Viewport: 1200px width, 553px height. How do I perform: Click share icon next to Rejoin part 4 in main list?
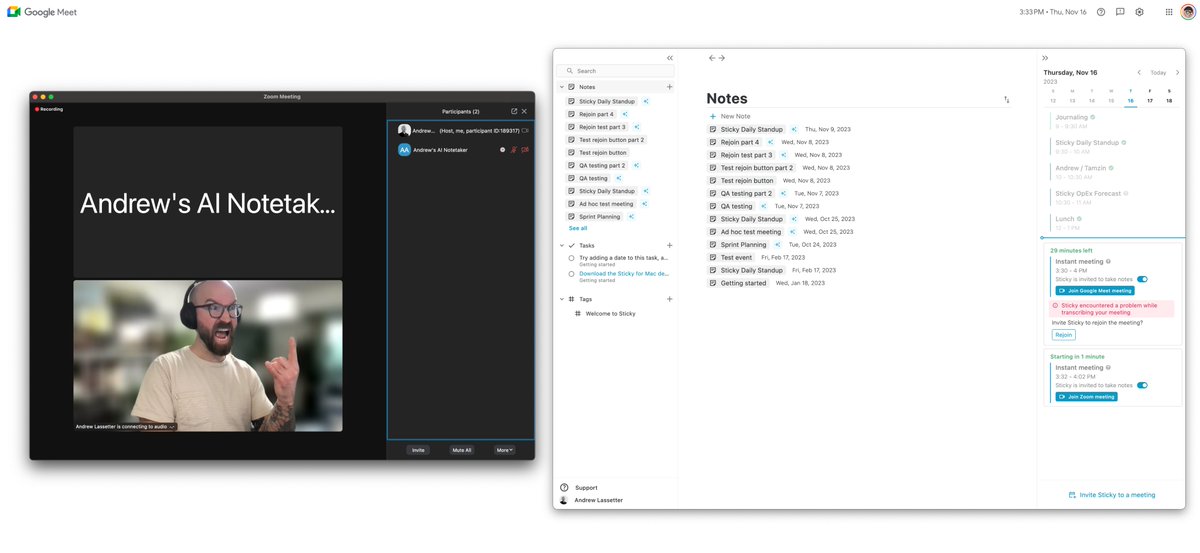[x=770, y=142]
